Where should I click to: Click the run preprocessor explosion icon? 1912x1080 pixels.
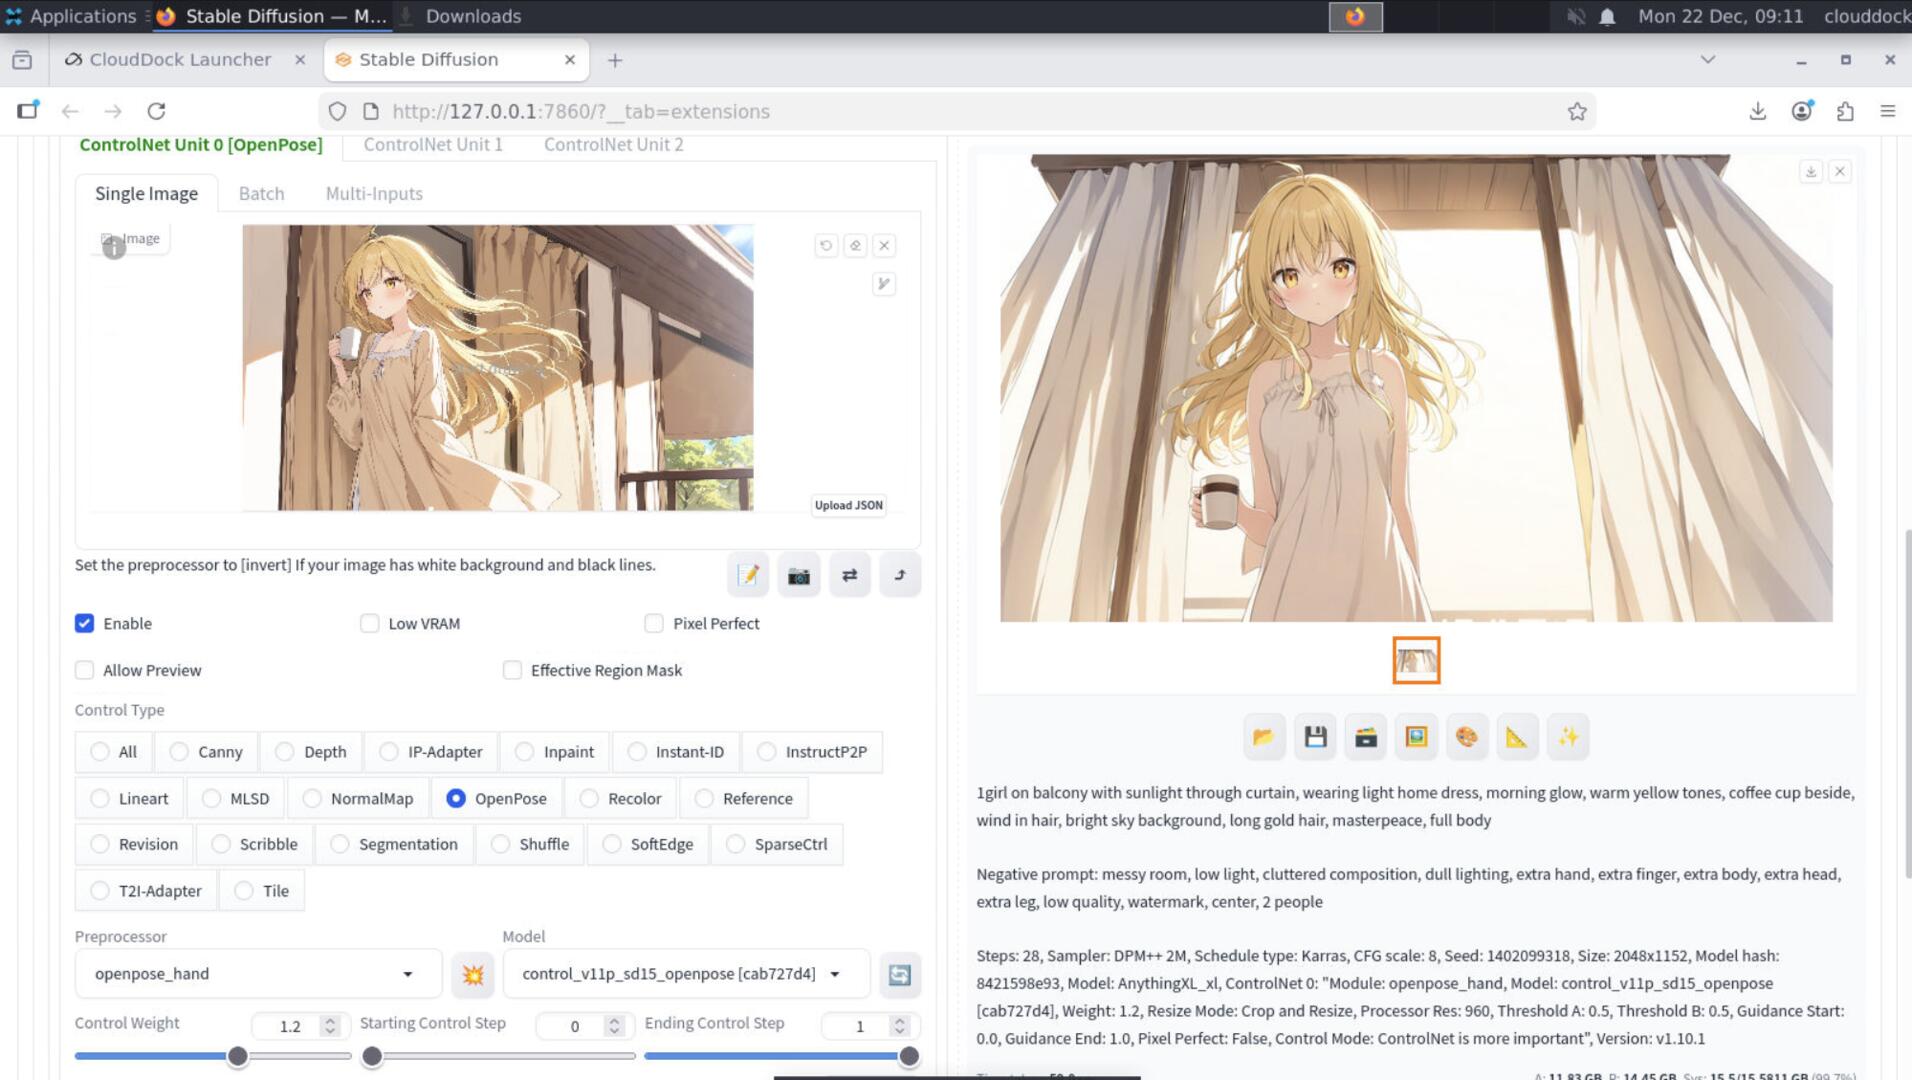pos(473,974)
